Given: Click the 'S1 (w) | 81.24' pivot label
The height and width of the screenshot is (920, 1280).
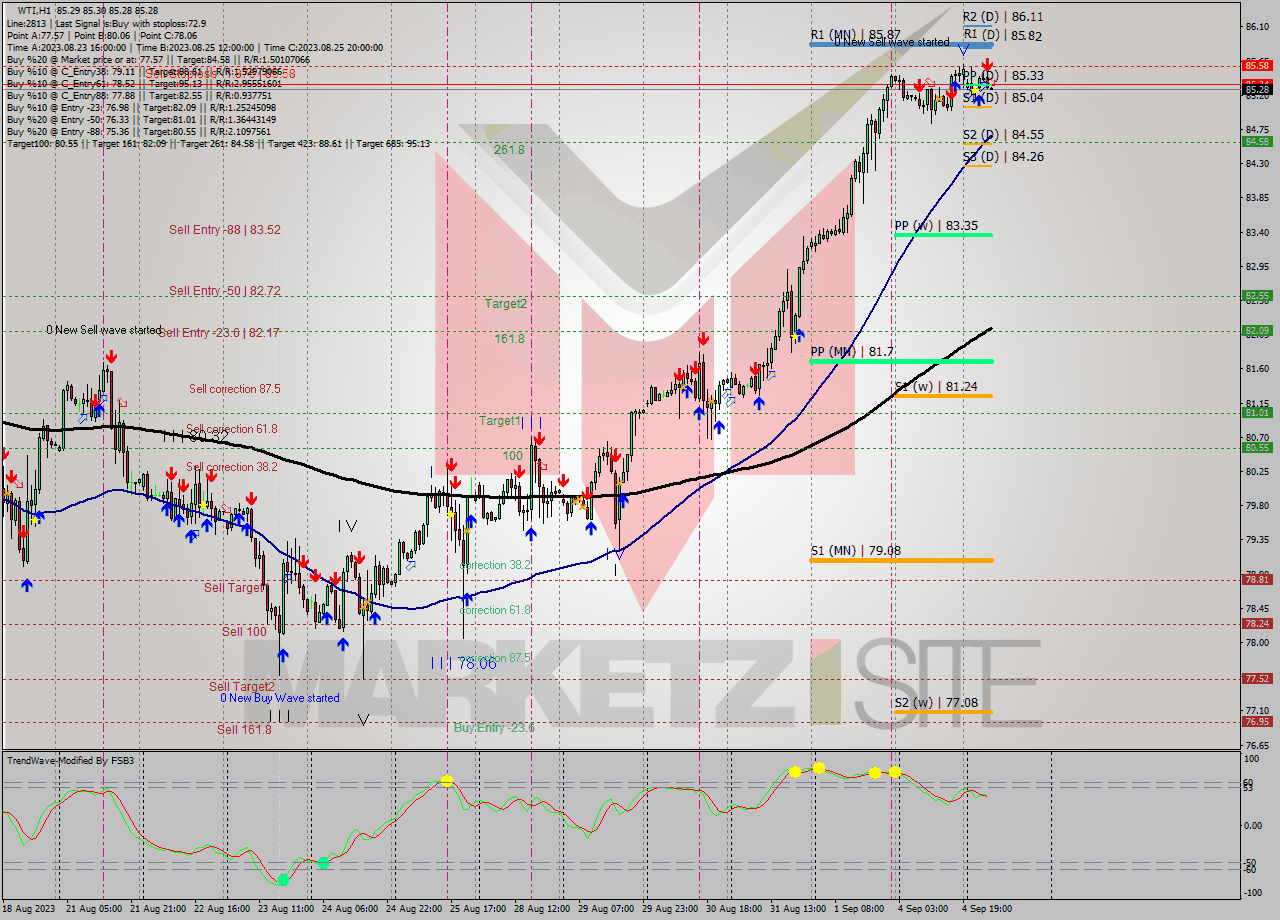Looking at the screenshot, I should pos(936,387).
